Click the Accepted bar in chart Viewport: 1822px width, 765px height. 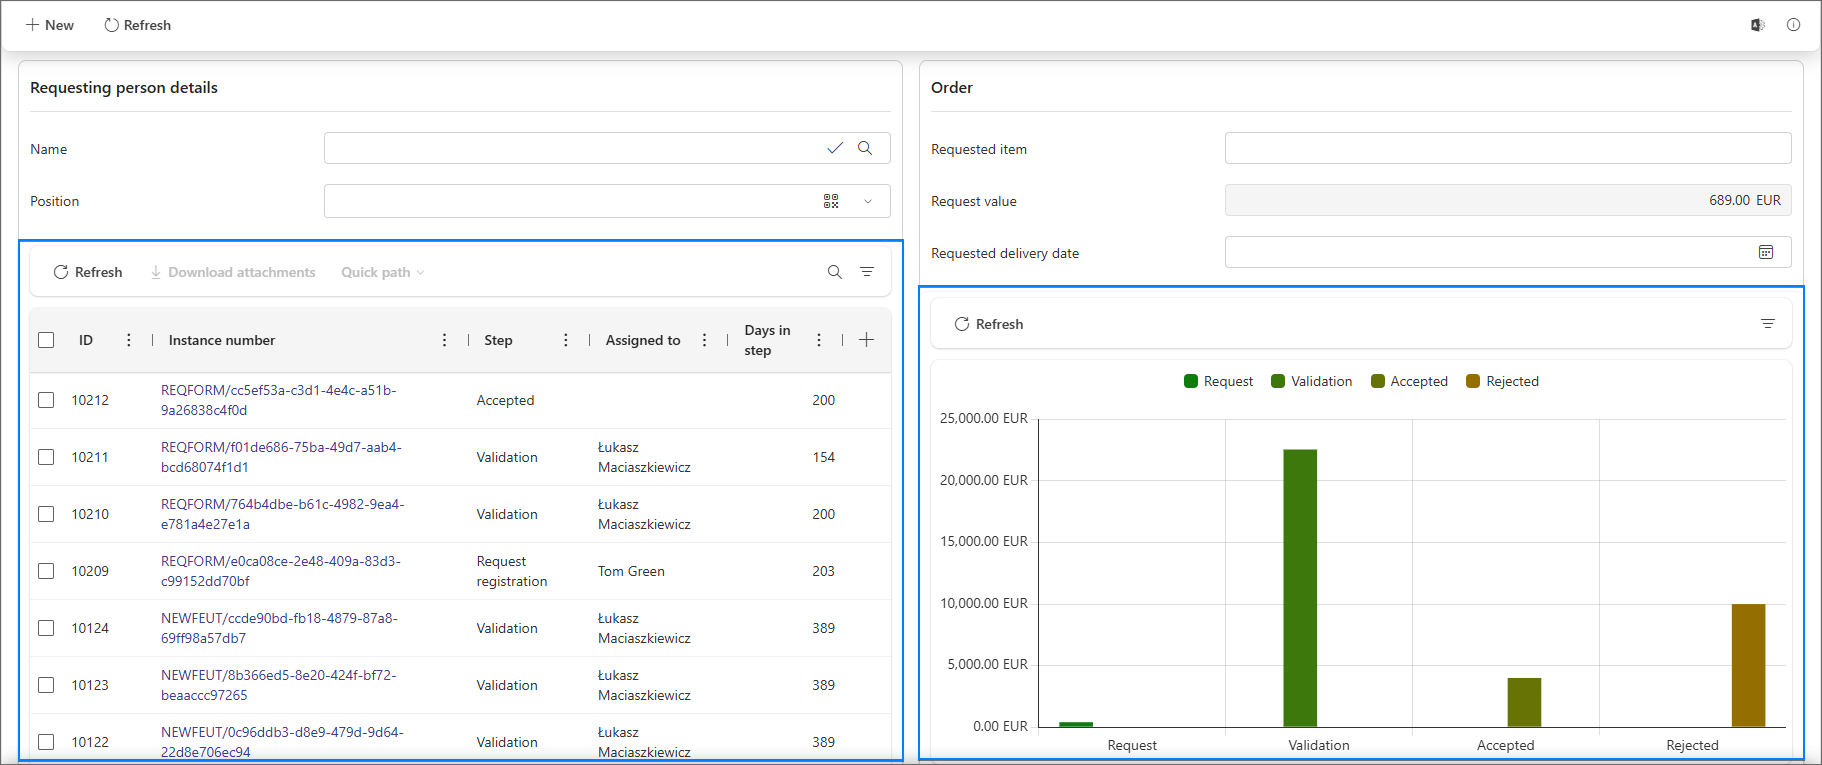[x=1524, y=702]
